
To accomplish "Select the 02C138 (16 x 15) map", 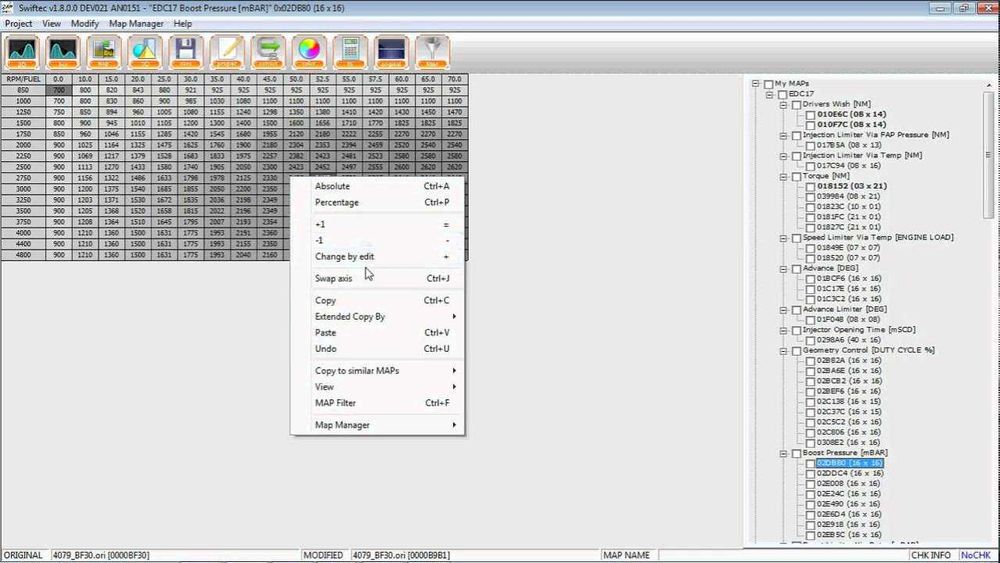I will tap(849, 402).
